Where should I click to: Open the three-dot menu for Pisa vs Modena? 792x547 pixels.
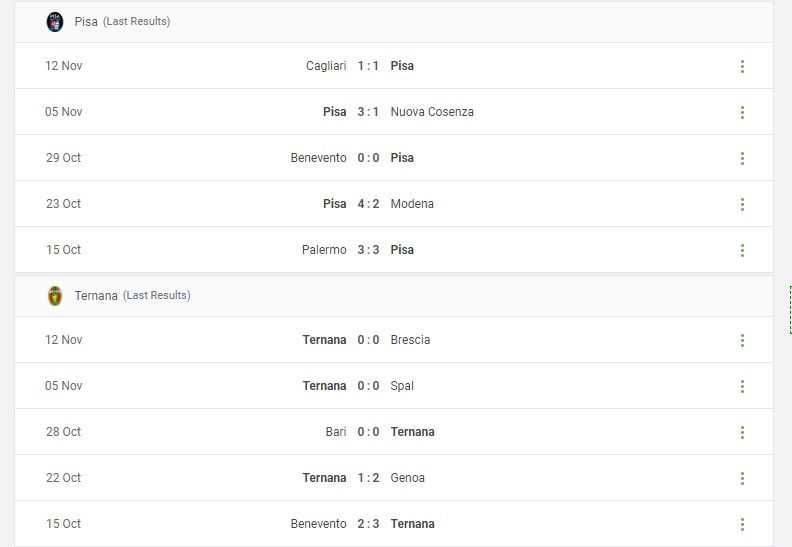742,204
